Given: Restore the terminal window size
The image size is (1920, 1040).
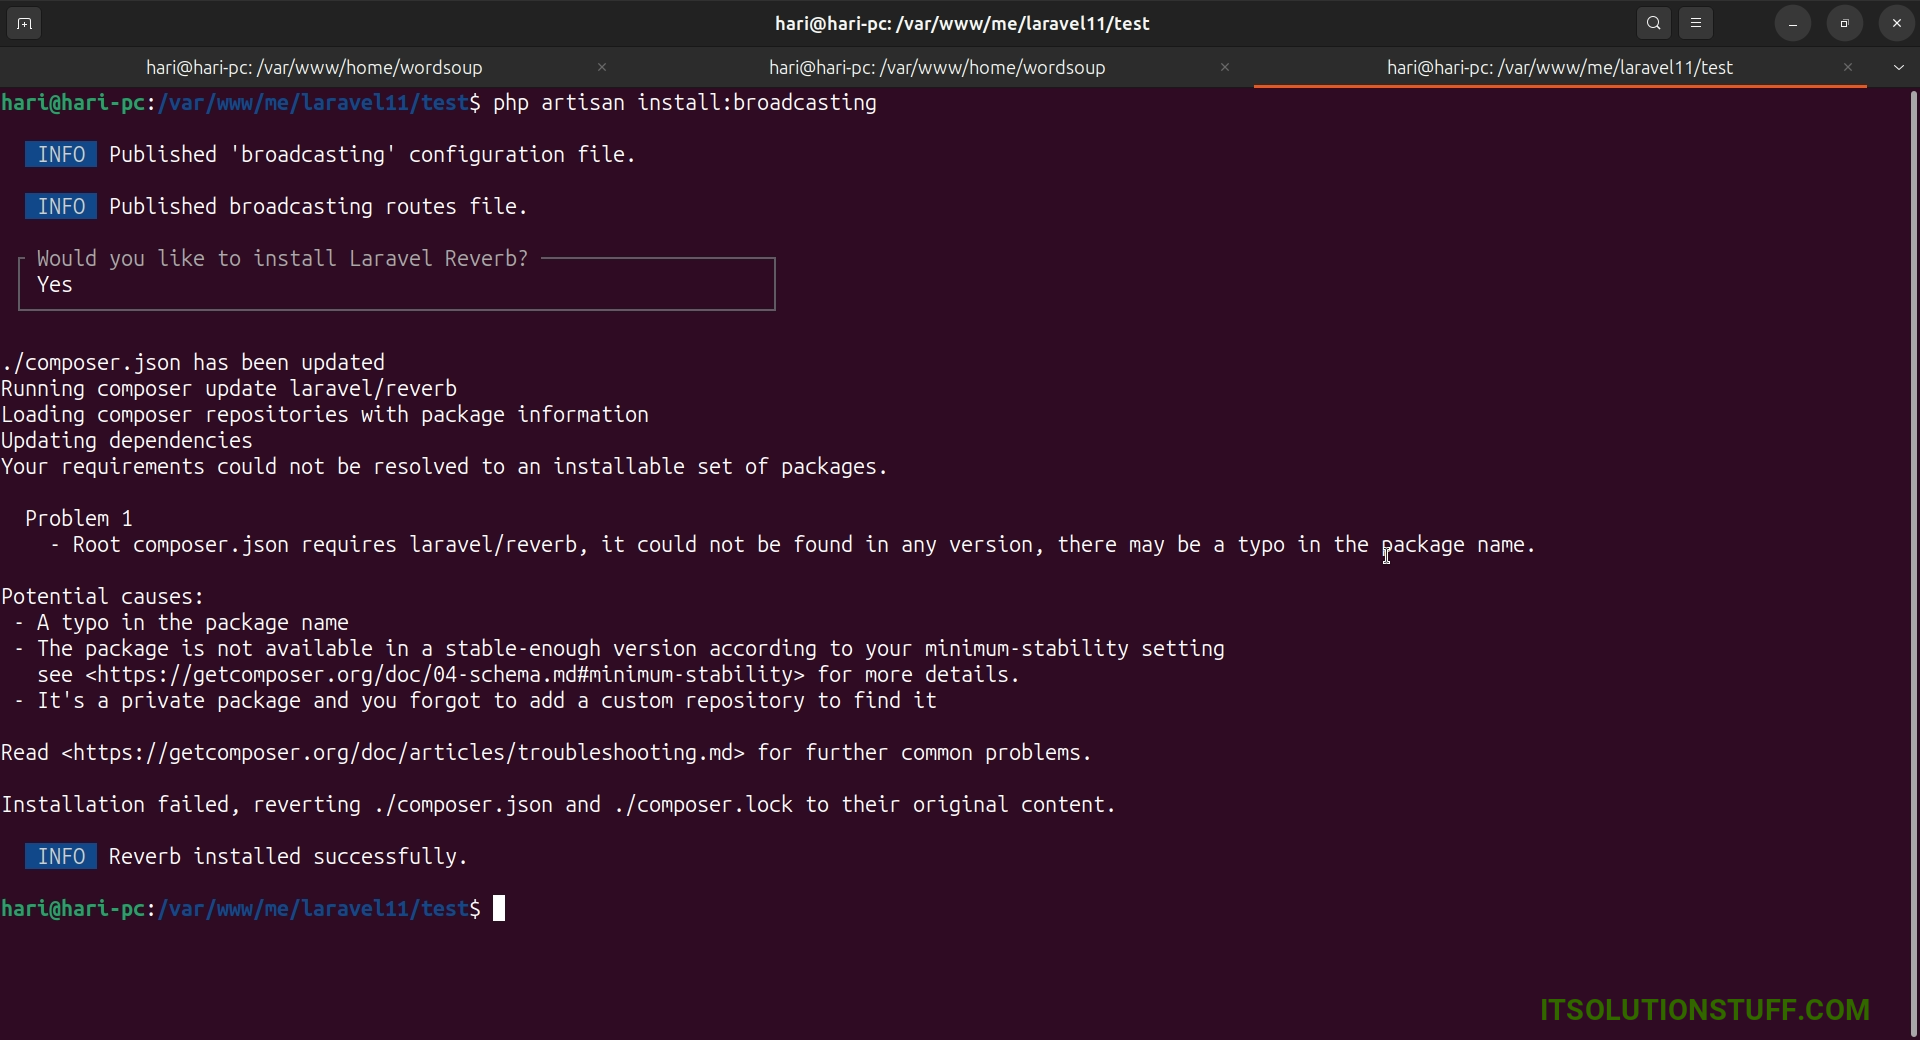Looking at the screenshot, I should click(x=1845, y=23).
